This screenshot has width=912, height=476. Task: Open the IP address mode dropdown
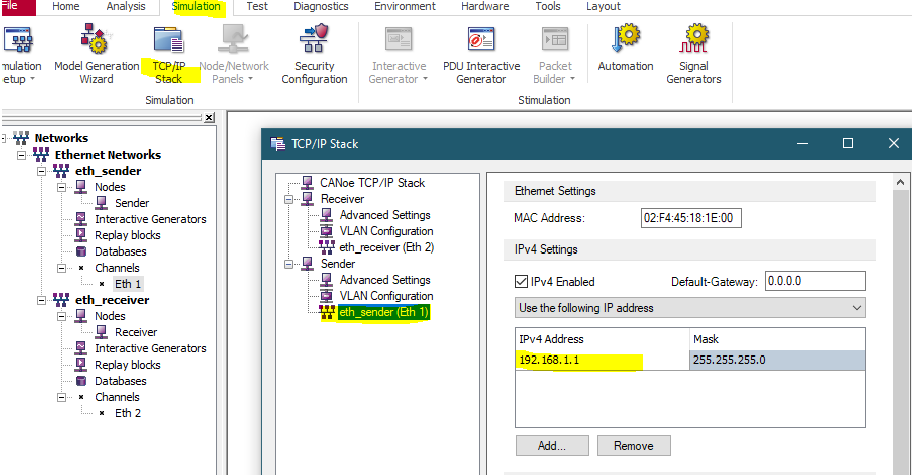690,308
